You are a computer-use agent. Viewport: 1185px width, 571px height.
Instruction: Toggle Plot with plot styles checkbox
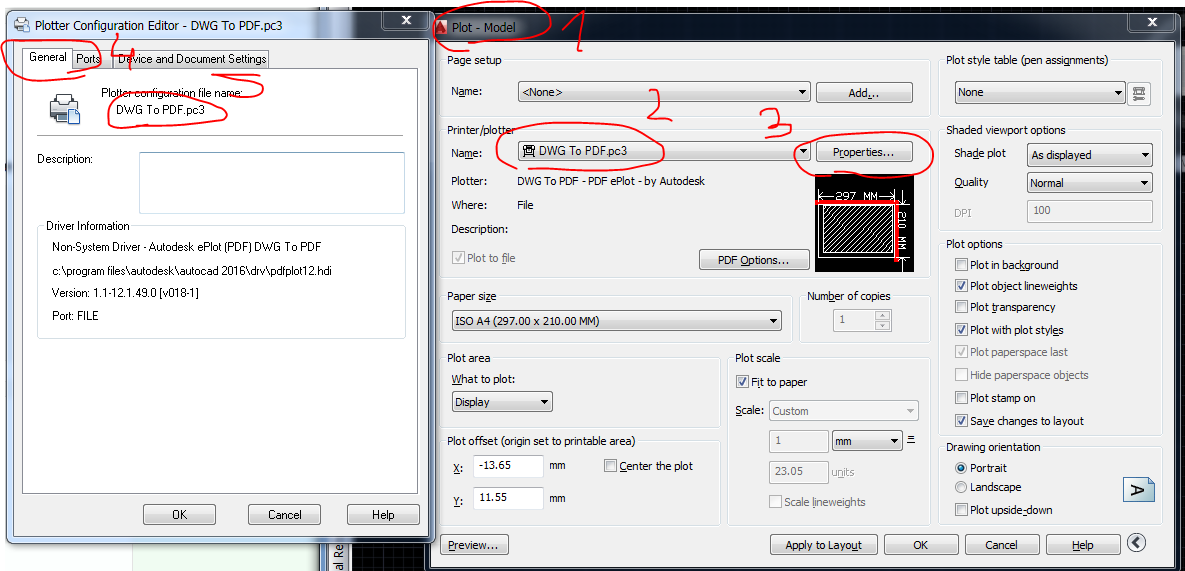coord(961,330)
